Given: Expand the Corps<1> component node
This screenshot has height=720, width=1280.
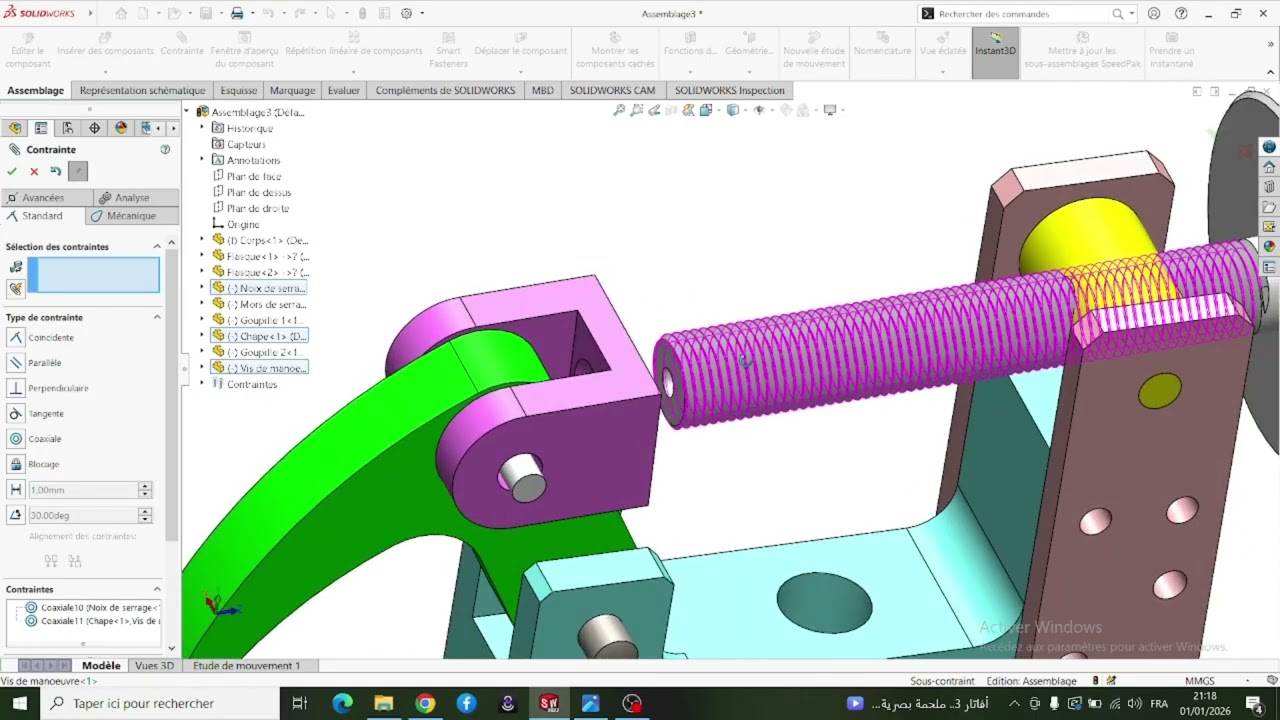Looking at the screenshot, I should click(x=202, y=240).
